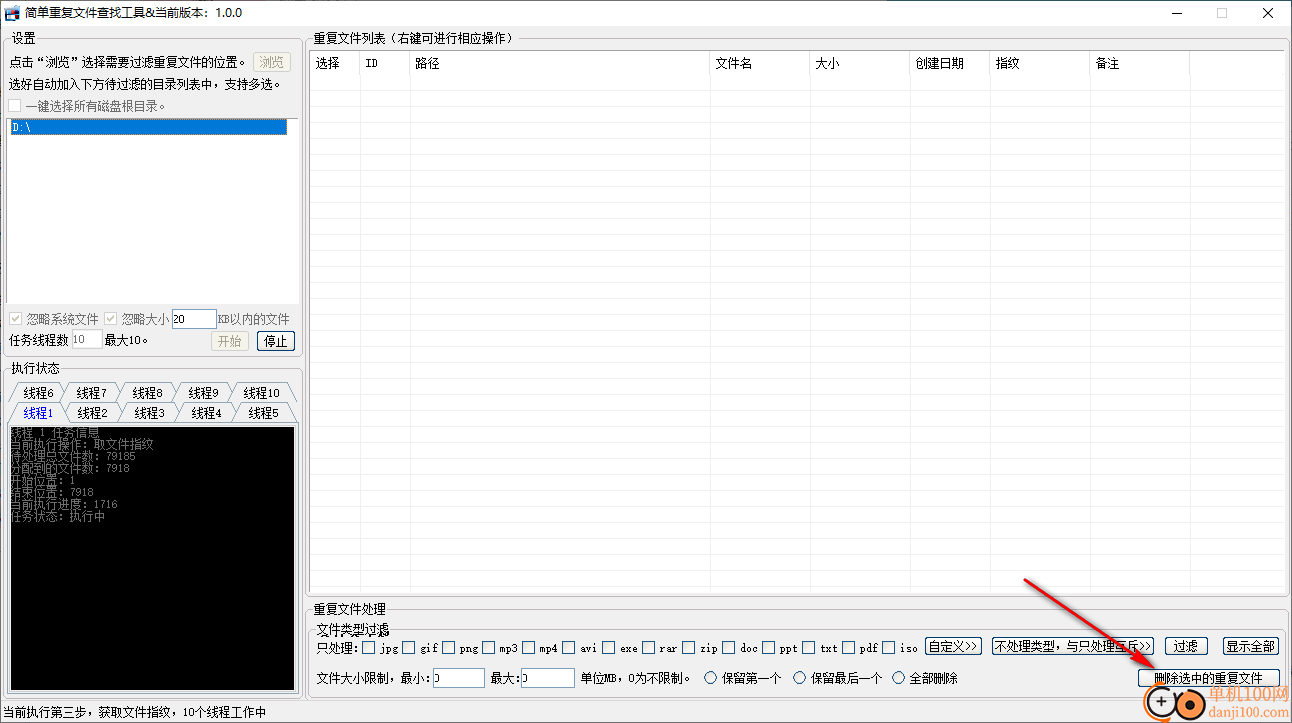Enable the jpg file type checkbox
1292x723 pixels.
tap(369, 647)
